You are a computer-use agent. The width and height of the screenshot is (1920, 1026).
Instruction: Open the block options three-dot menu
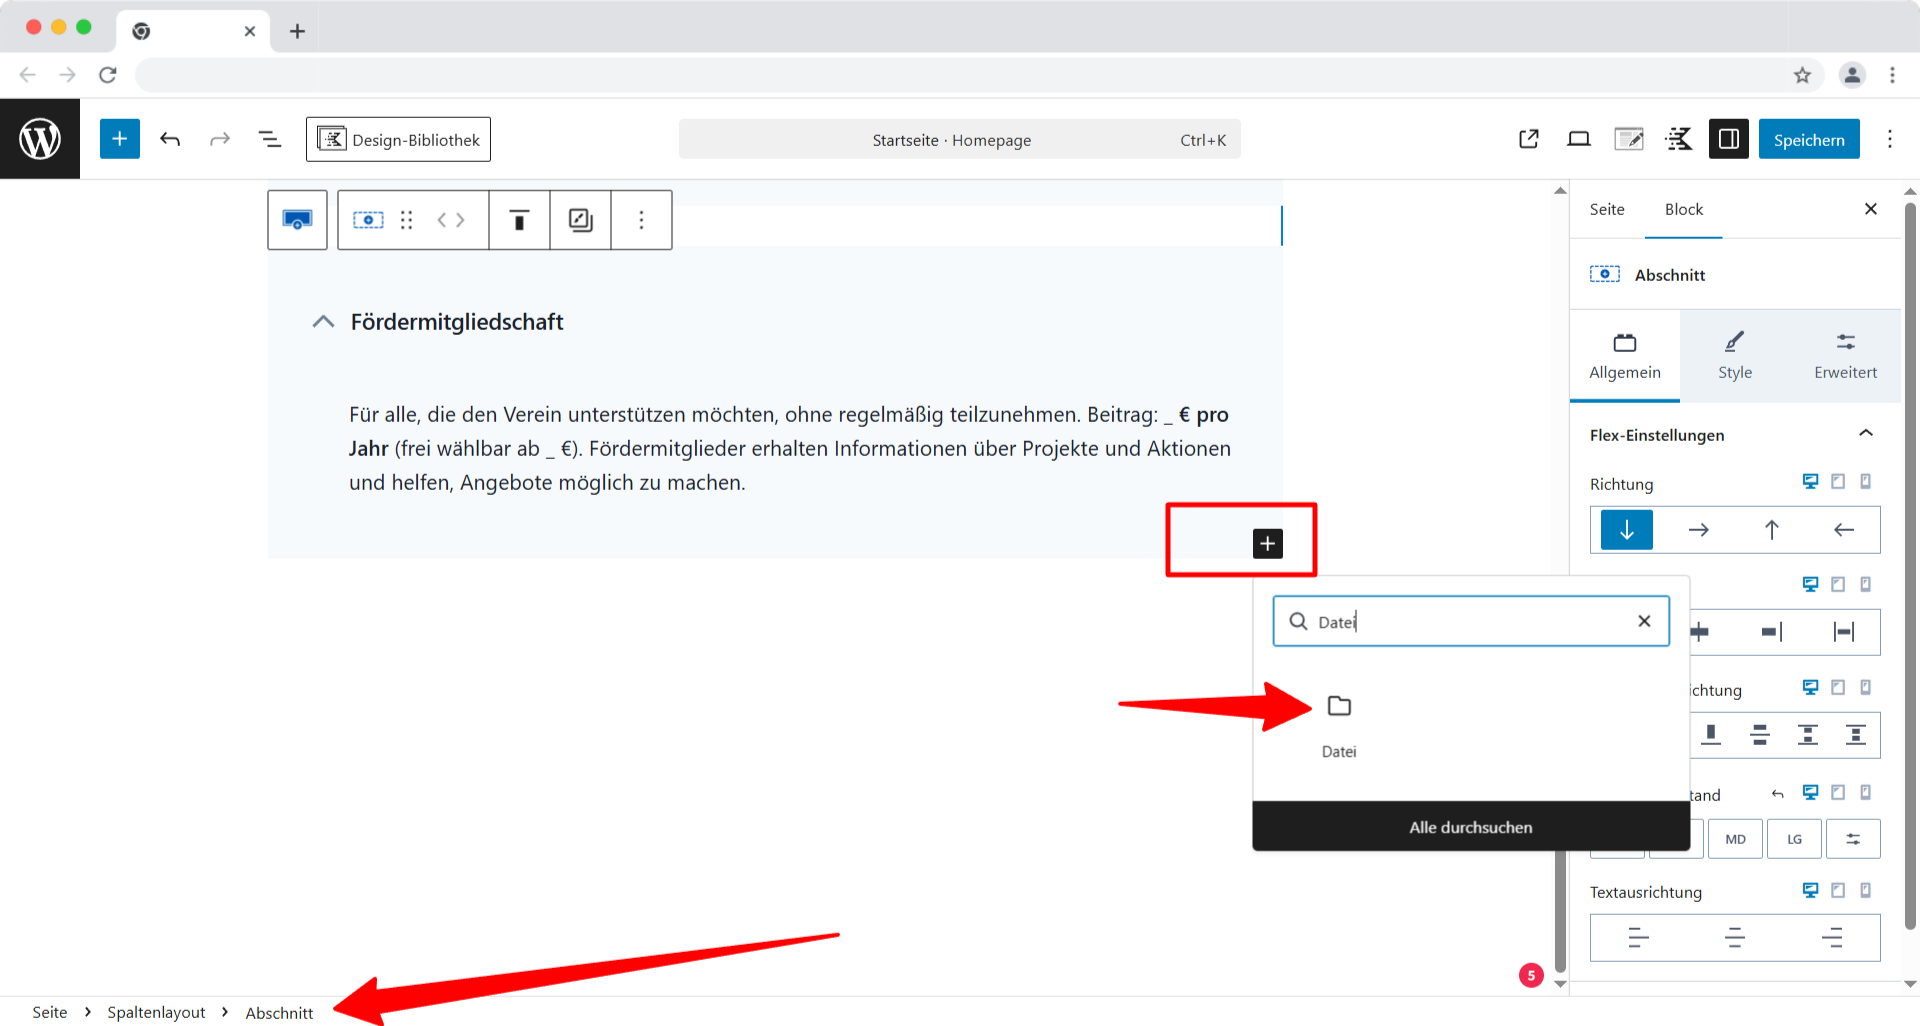coord(641,220)
